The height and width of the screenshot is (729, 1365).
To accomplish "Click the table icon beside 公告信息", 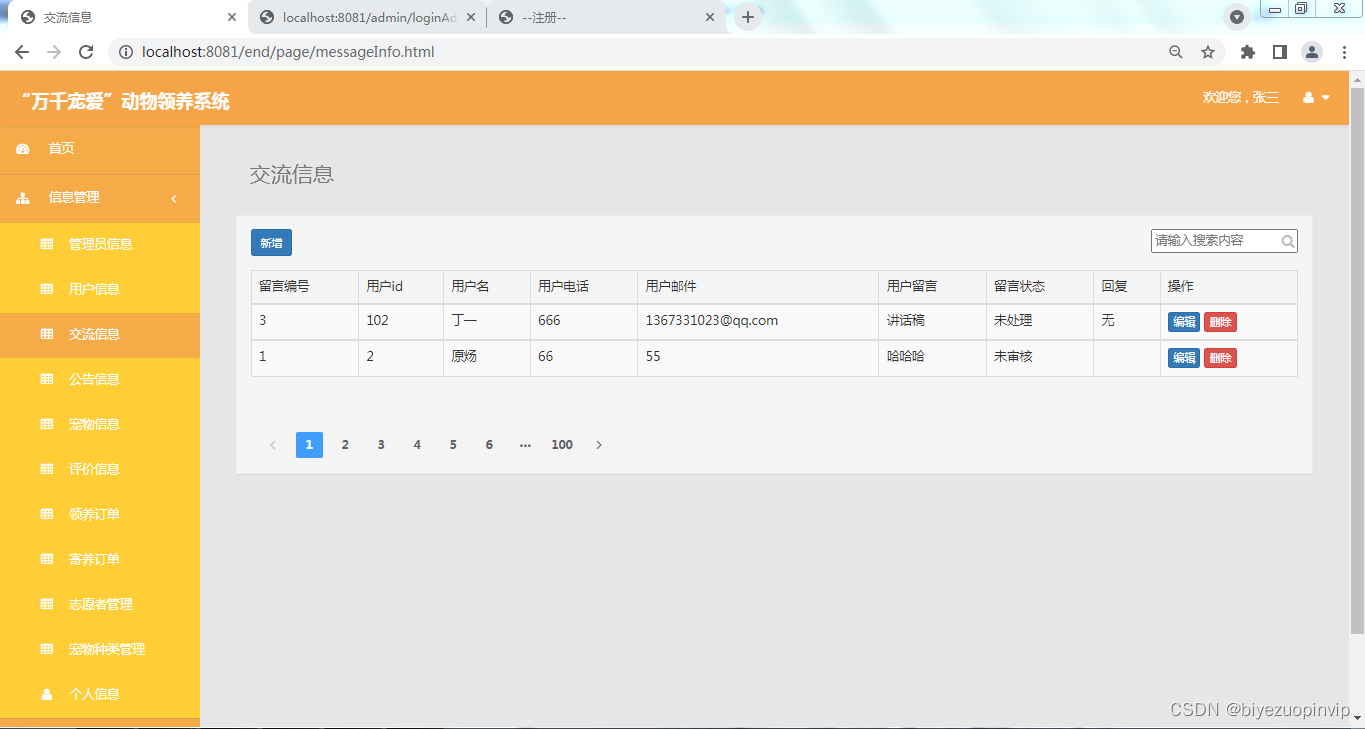I will [x=46, y=379].
